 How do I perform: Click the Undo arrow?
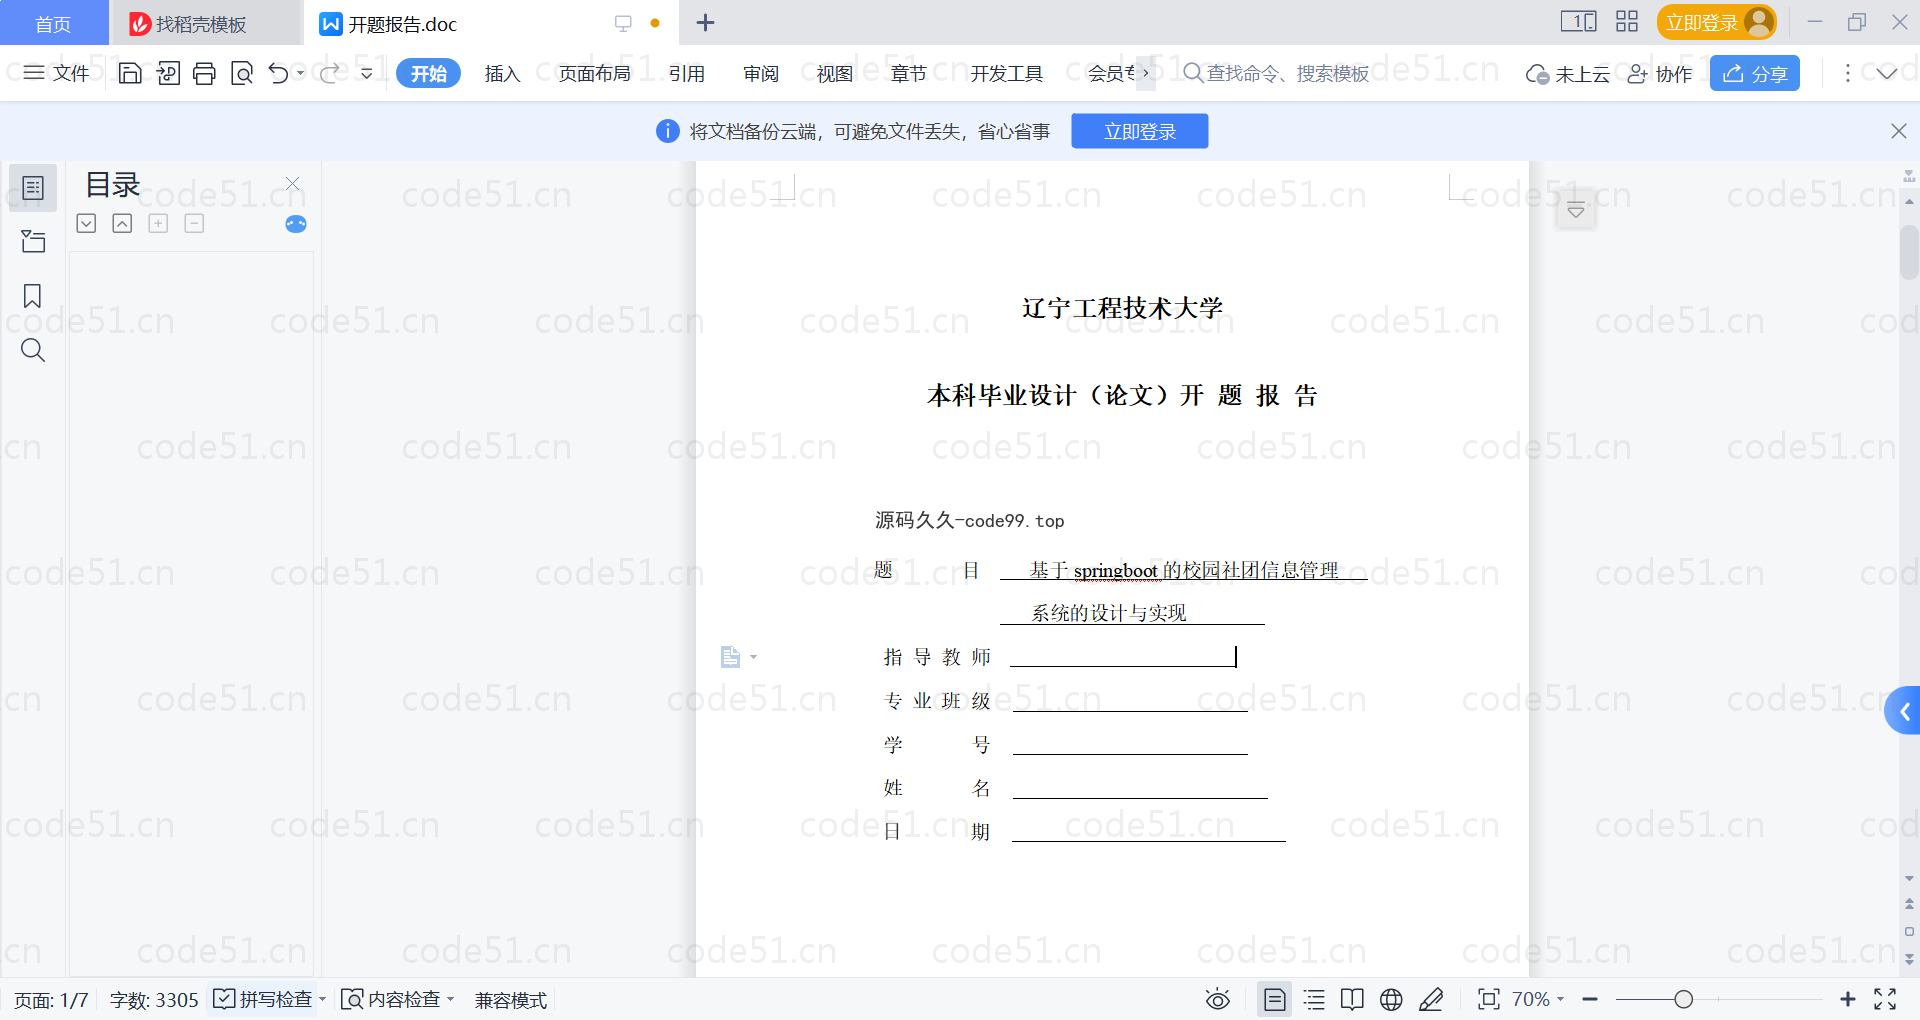[x=279, y=73]
